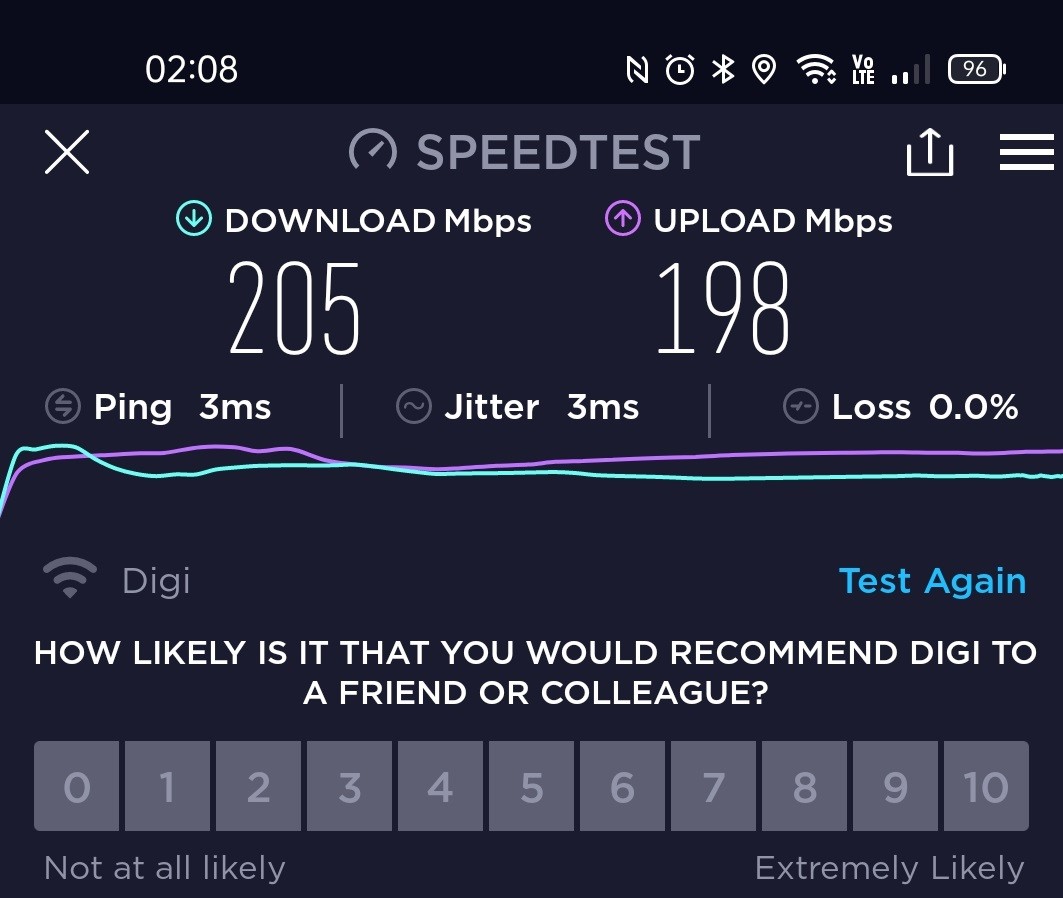Tap the Jitter wave icon
The width and height of the screenshot is (1063, 898).
point(414,407)
